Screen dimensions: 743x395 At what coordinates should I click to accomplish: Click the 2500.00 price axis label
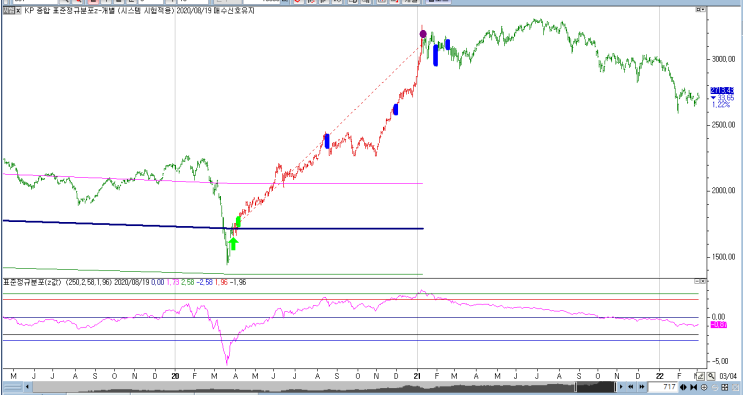723,125
